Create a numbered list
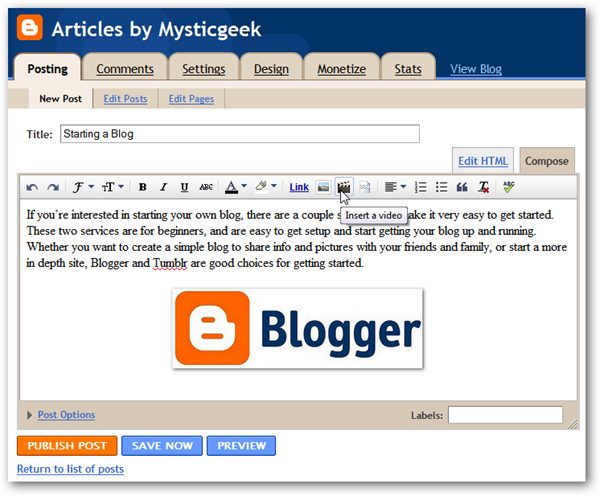600x496 pixels. click(x=421, y=187)
